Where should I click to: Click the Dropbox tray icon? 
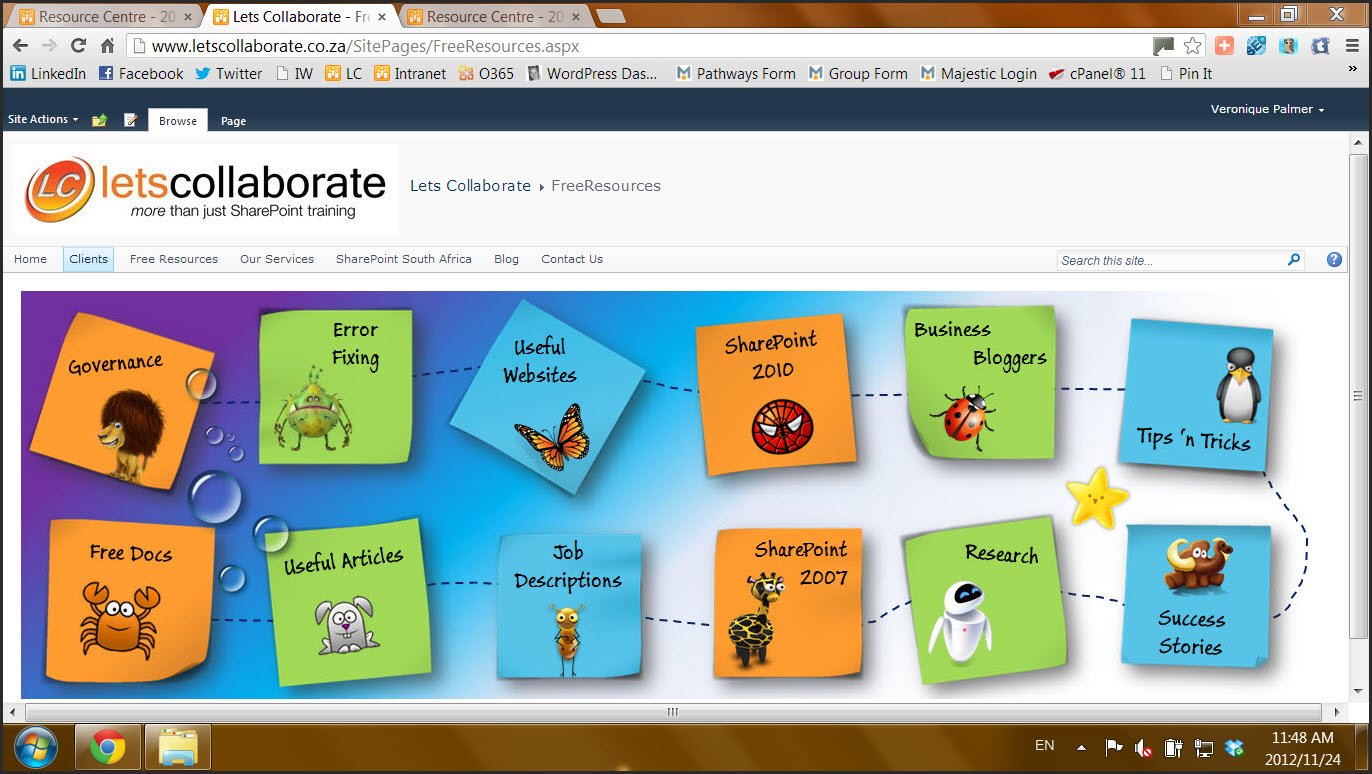tap(1234, 747)
